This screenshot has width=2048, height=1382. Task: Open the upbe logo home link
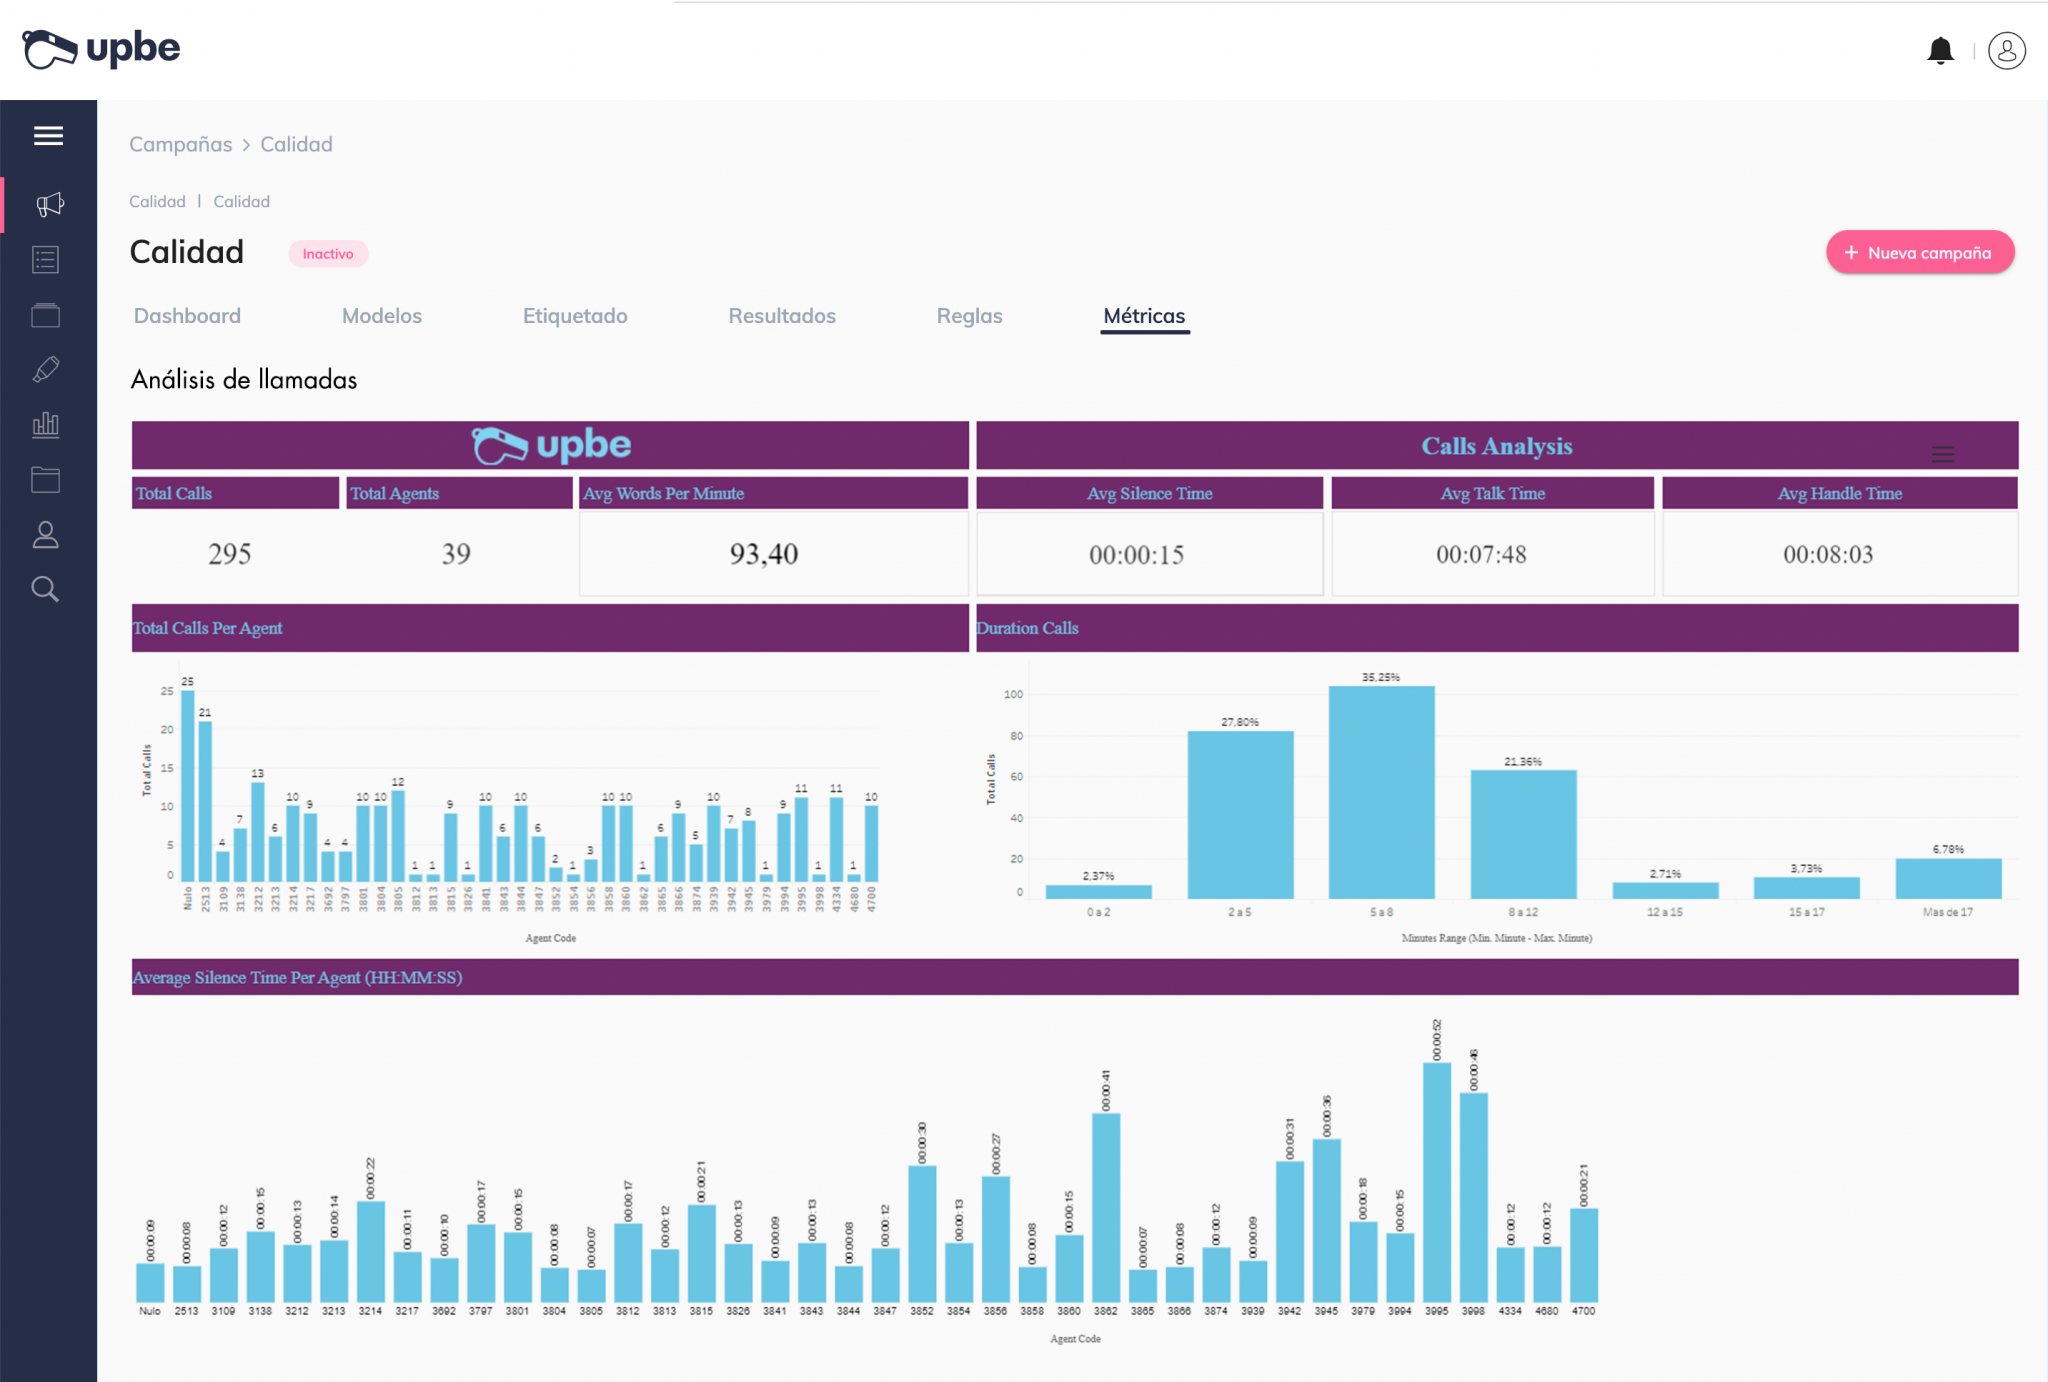[x=101, y=48]
